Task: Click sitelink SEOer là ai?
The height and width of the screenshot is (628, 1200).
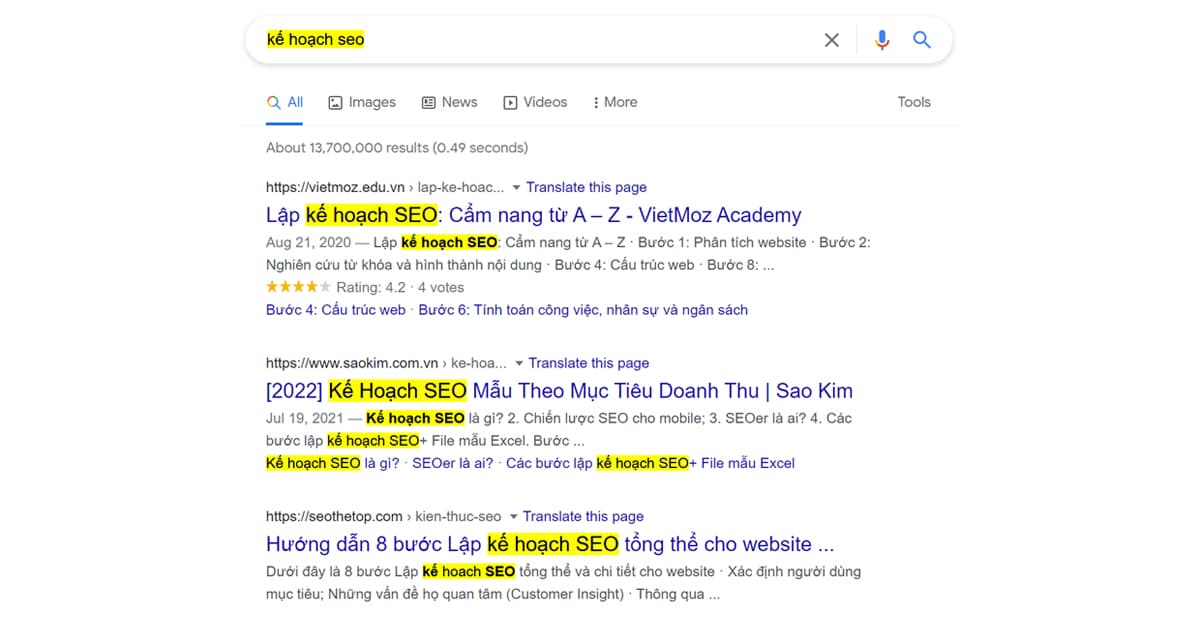Action: [x=453, y=463]
